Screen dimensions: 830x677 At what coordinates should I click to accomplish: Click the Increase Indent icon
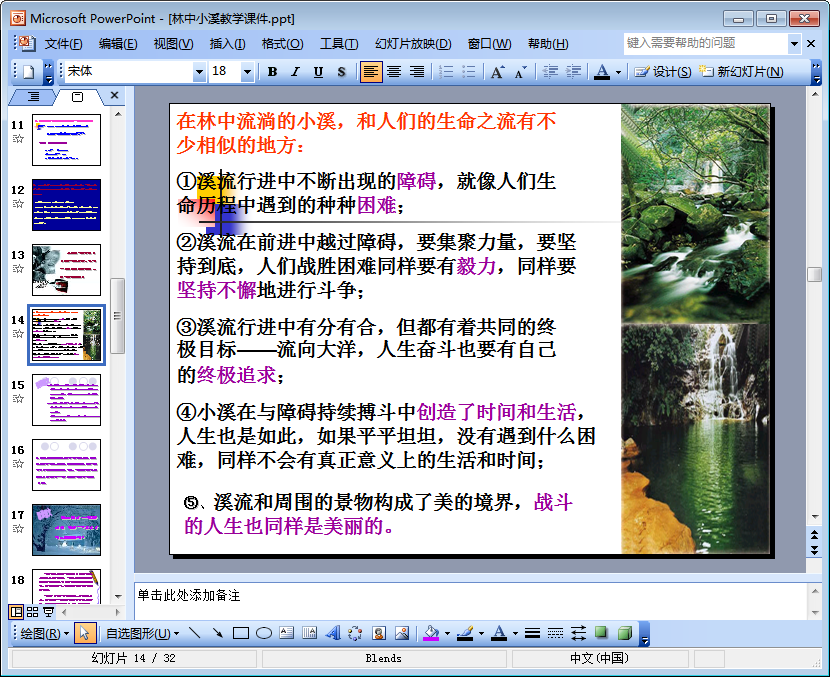[x=573, y=71]
